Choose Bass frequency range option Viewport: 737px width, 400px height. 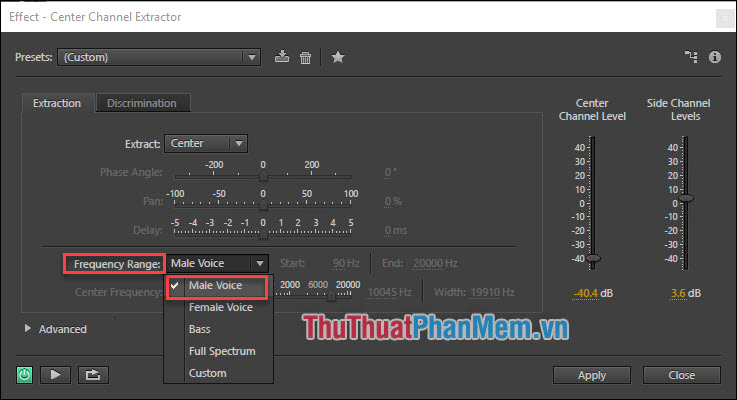[219, 329]
